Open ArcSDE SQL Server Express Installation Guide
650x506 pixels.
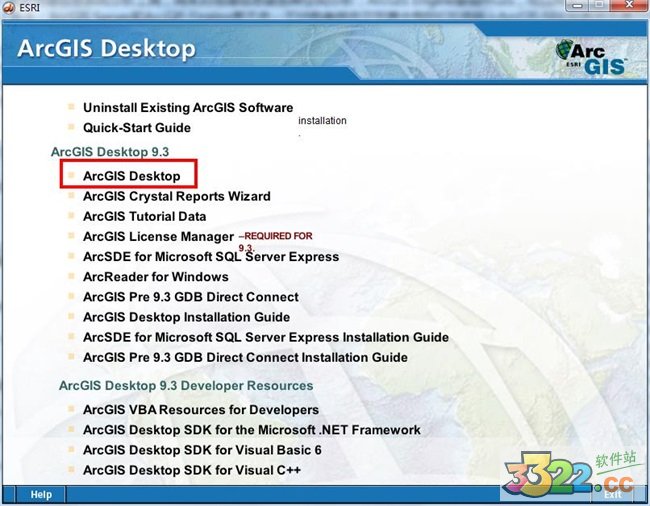(266, 337)
